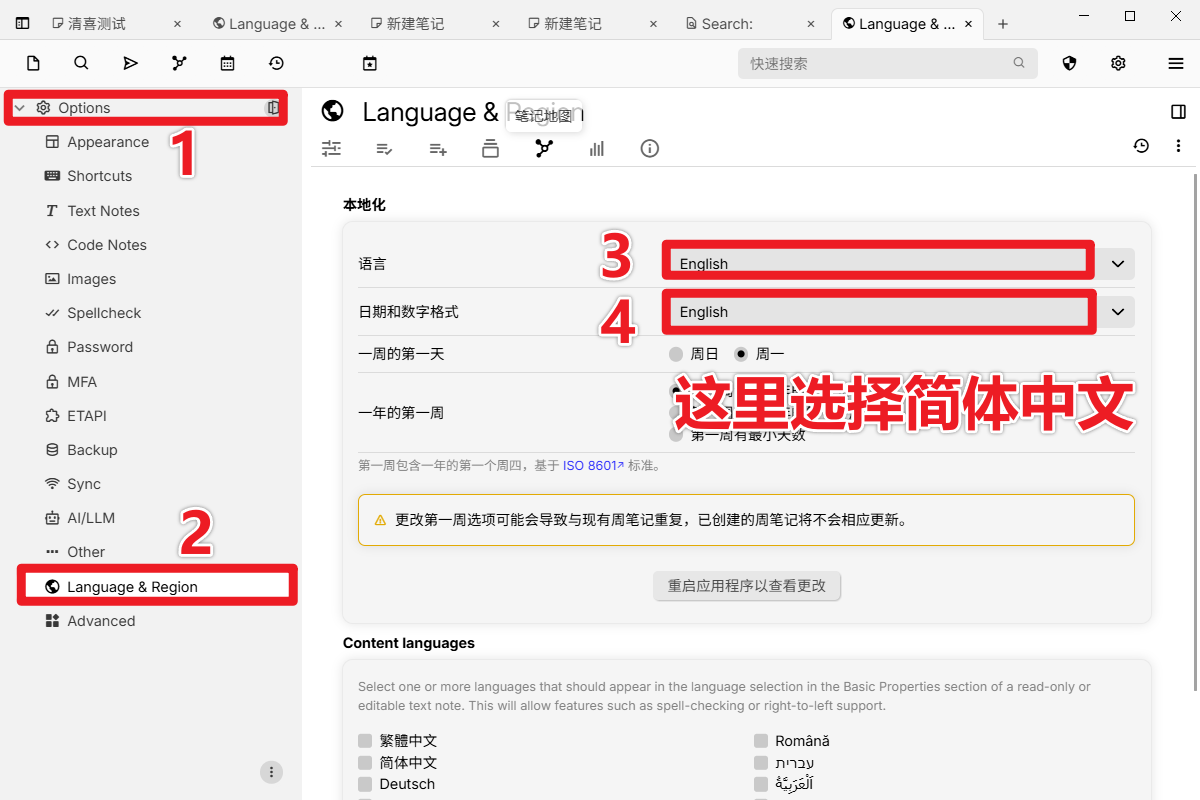The width and height of the screenshot is (1200, 800).
Task: Open the date and number format dropdown
Action: [x=877, y=311]
